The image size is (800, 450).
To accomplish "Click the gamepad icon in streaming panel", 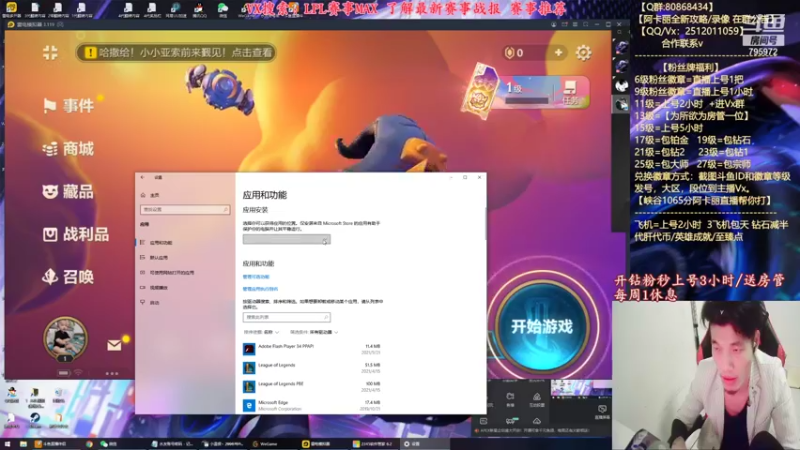I will [x=510, y=421].
